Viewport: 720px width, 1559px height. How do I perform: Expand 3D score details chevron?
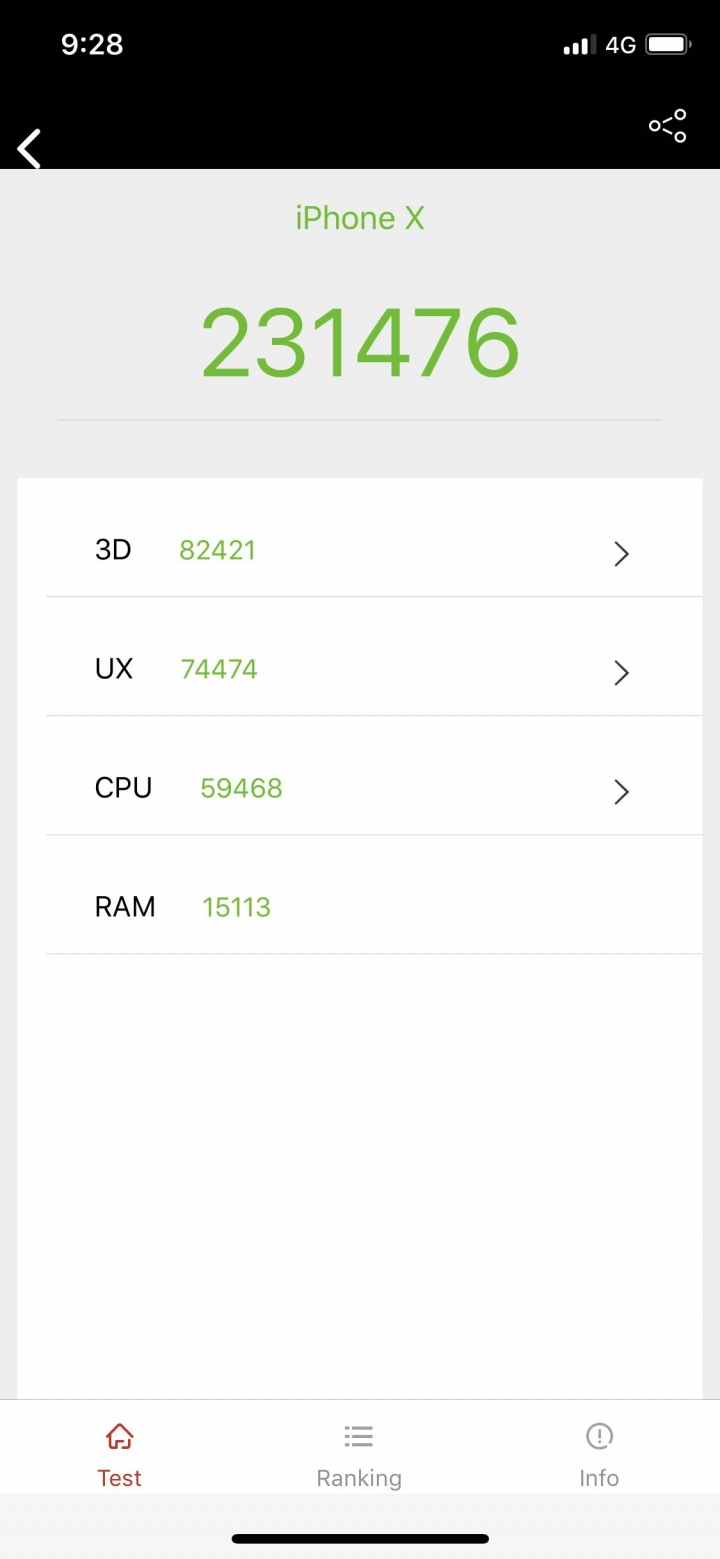[621, 553]
